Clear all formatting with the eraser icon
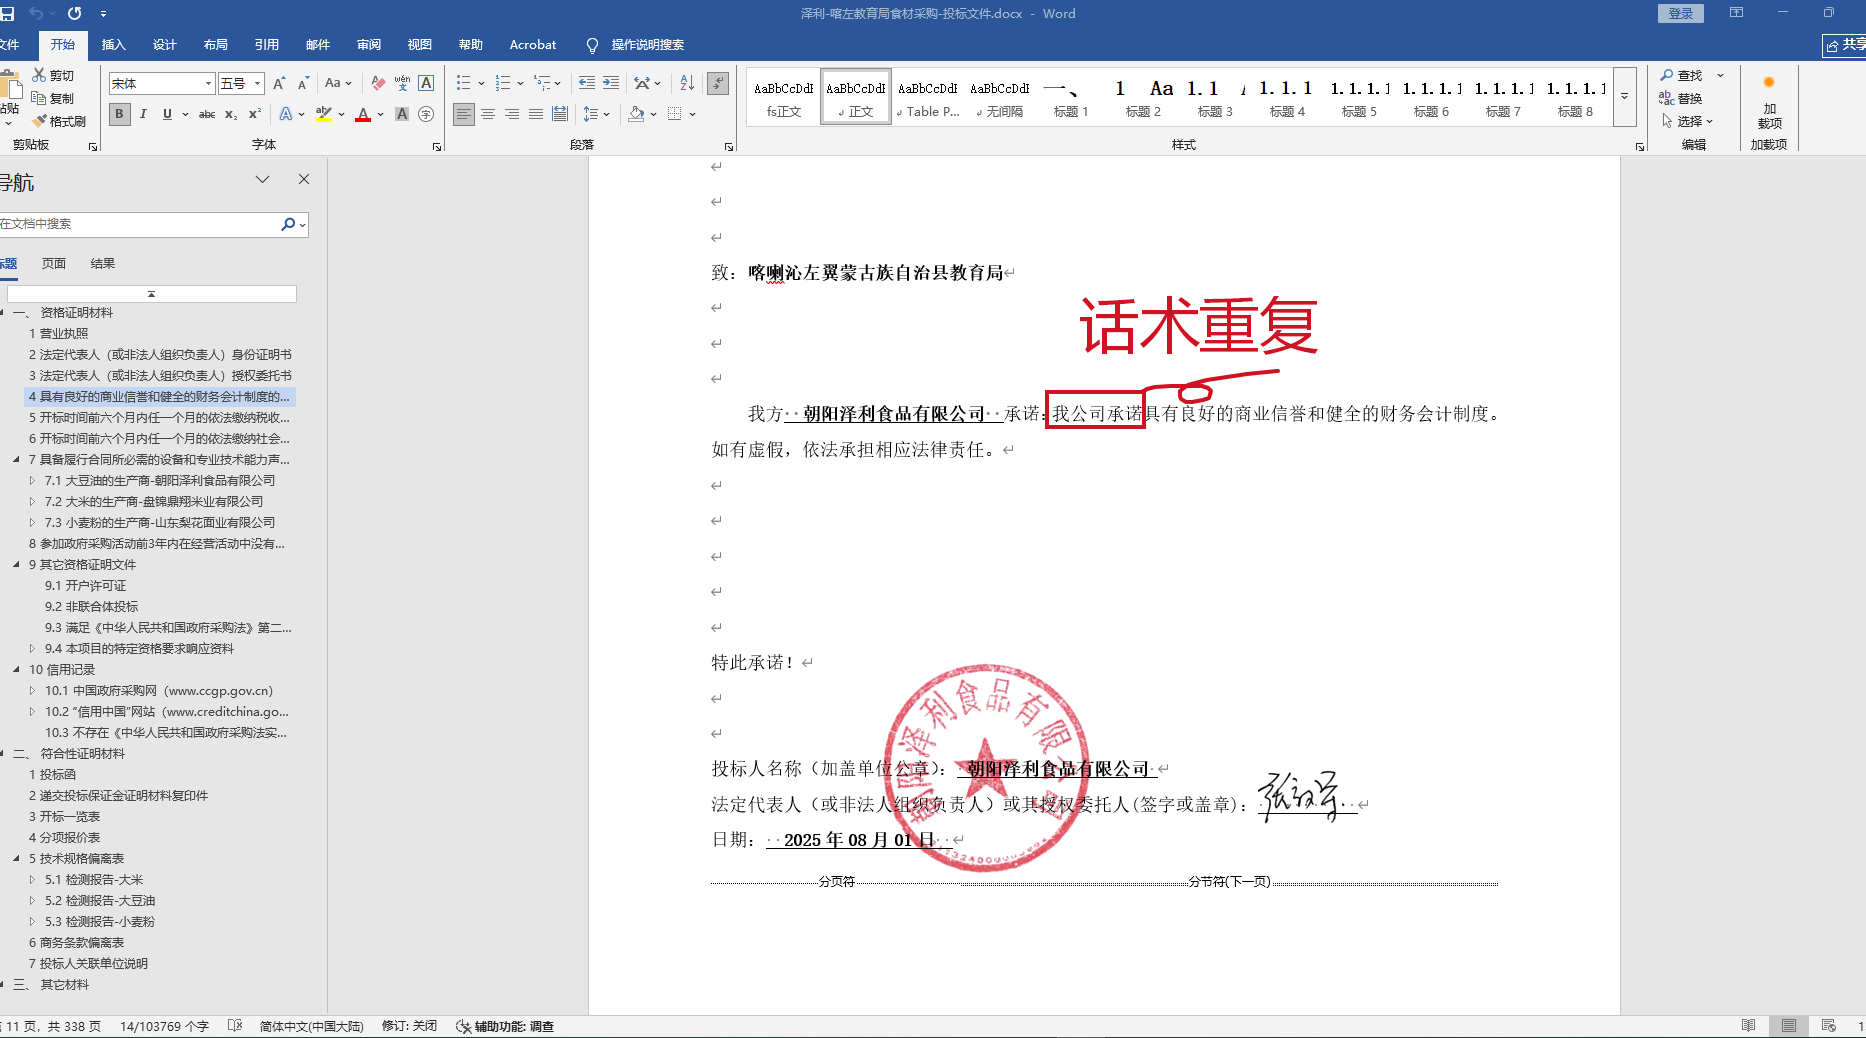The image size is (1866, 1038). pyautogui.click(x=378, y=83)
